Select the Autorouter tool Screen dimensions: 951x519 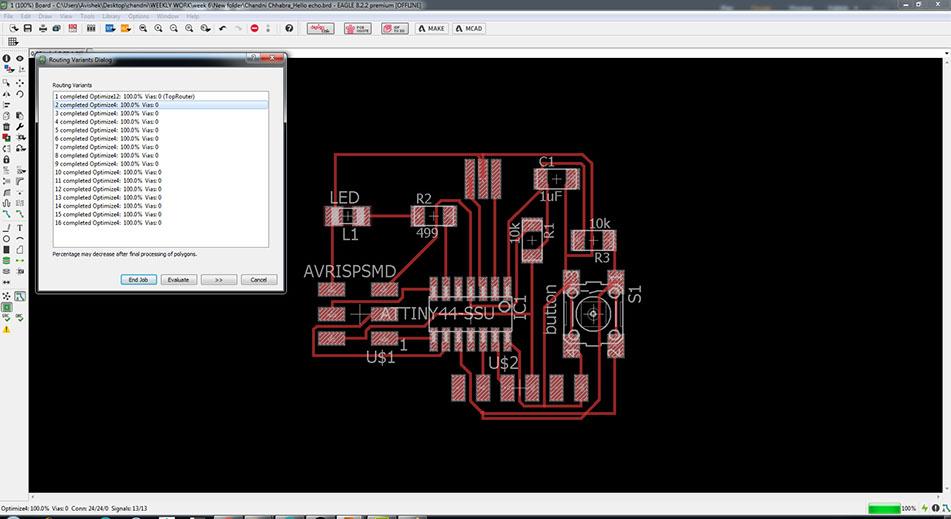pos(20,296)
